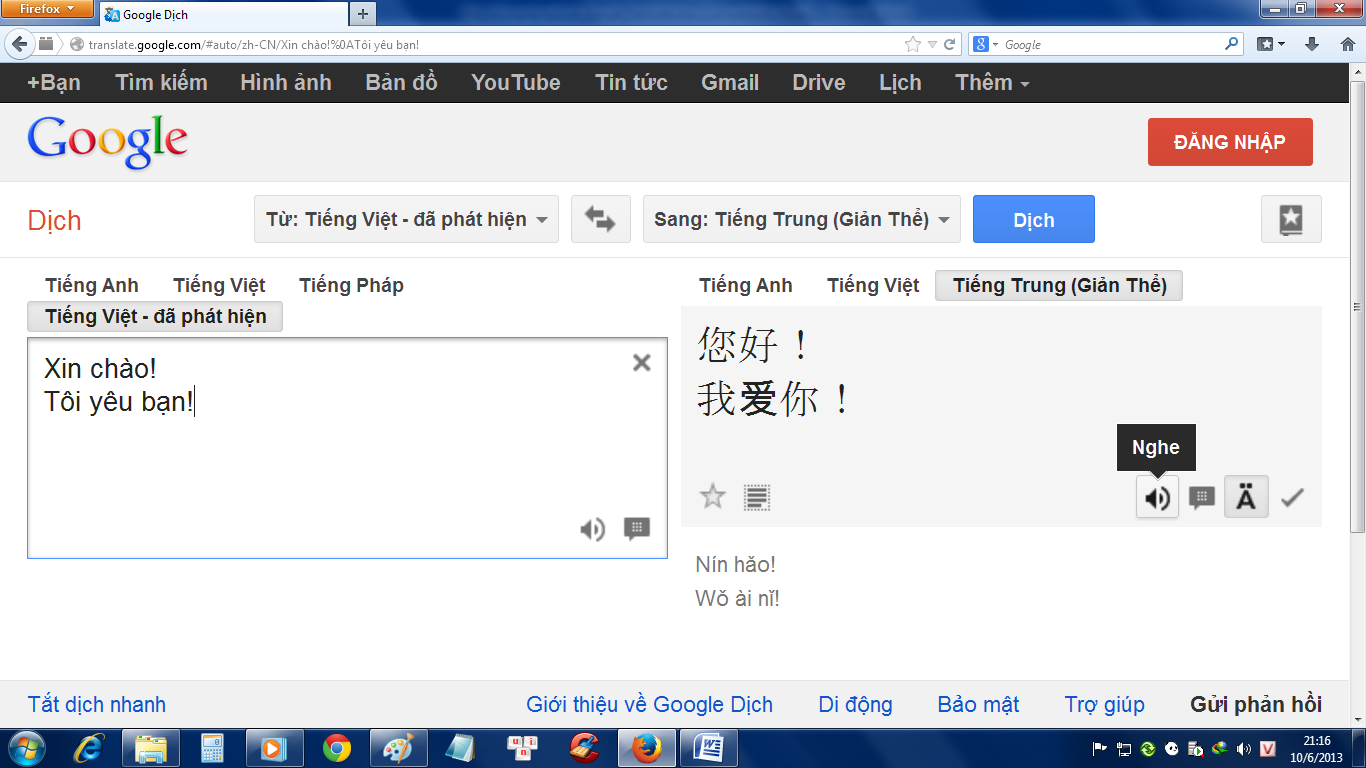Screen dimensions: 1366x768
Task: Open Firefox bookmarks menu button
Action: [1271, 44]
